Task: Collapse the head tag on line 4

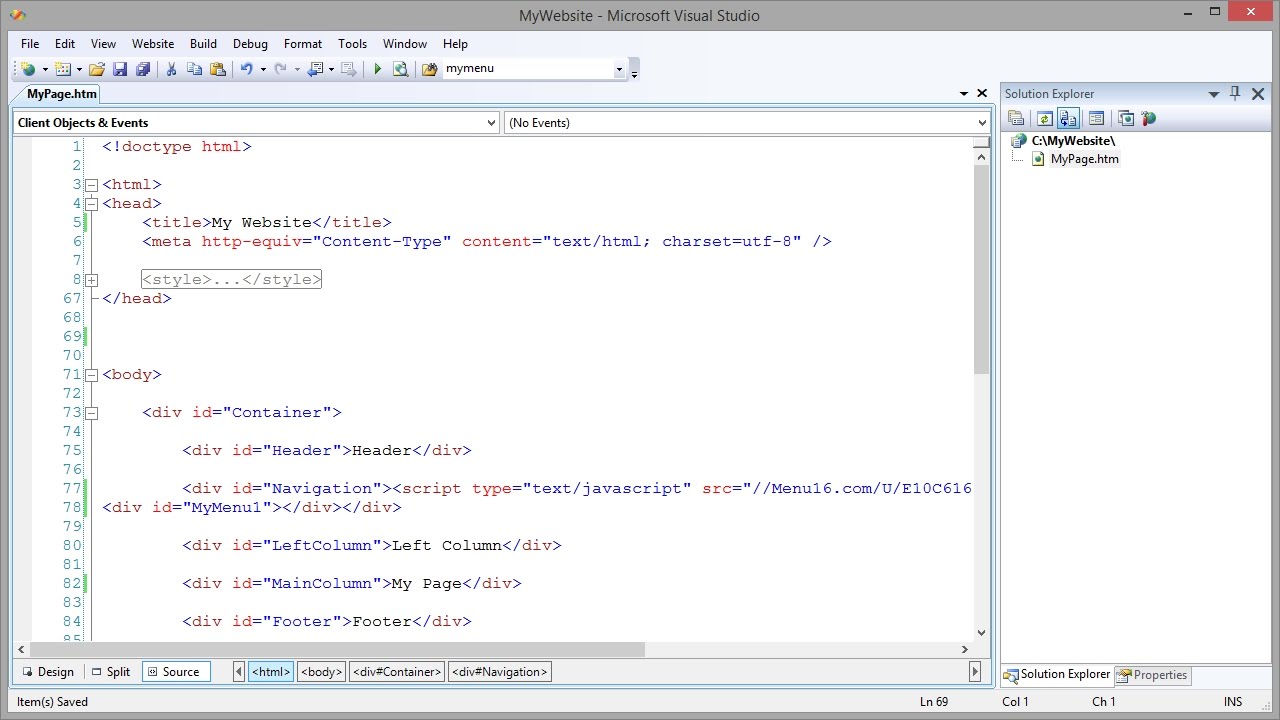Action: click(91, 204)
